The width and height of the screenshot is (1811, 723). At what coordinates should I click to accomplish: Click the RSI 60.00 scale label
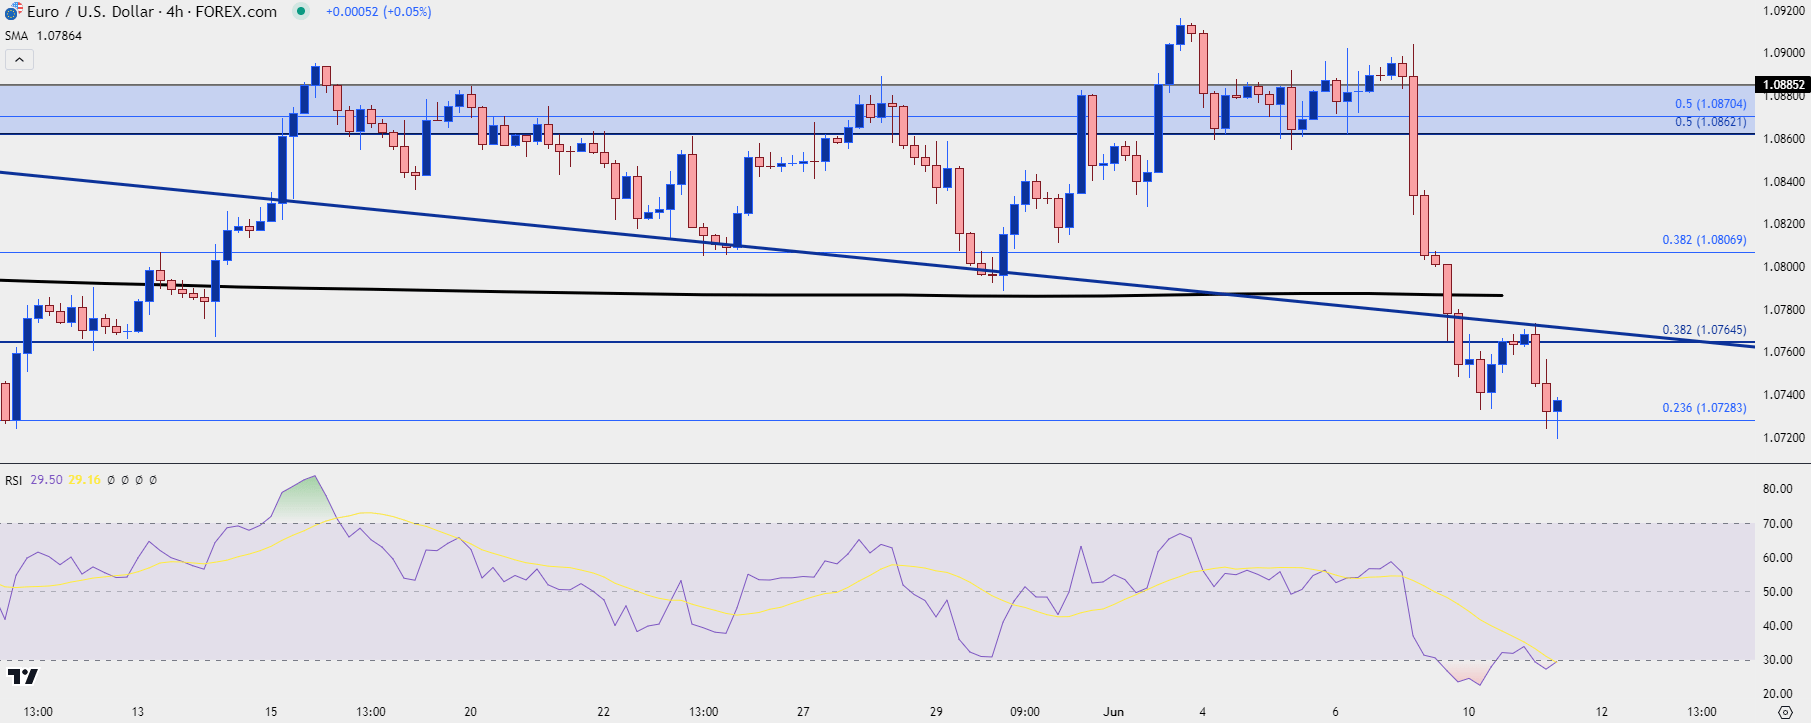(1777, 558)
